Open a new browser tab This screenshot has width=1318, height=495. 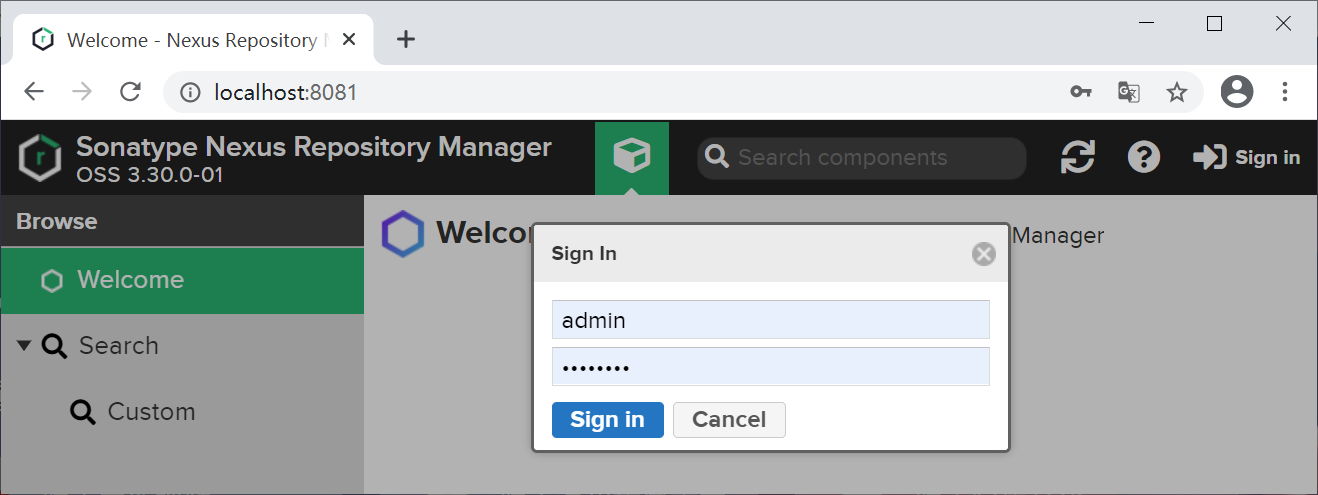[x=405, y=40]
